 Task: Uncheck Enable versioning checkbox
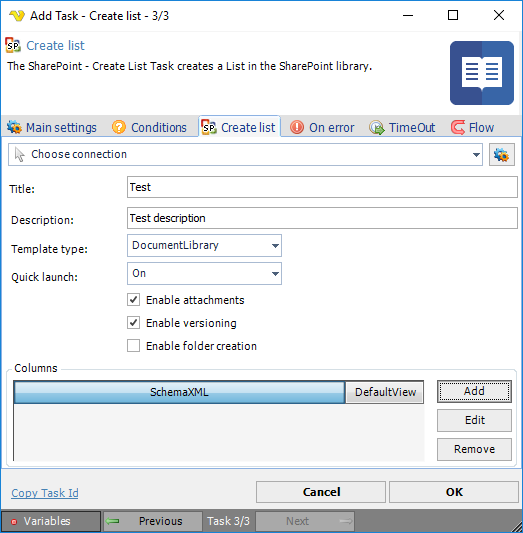134,323
